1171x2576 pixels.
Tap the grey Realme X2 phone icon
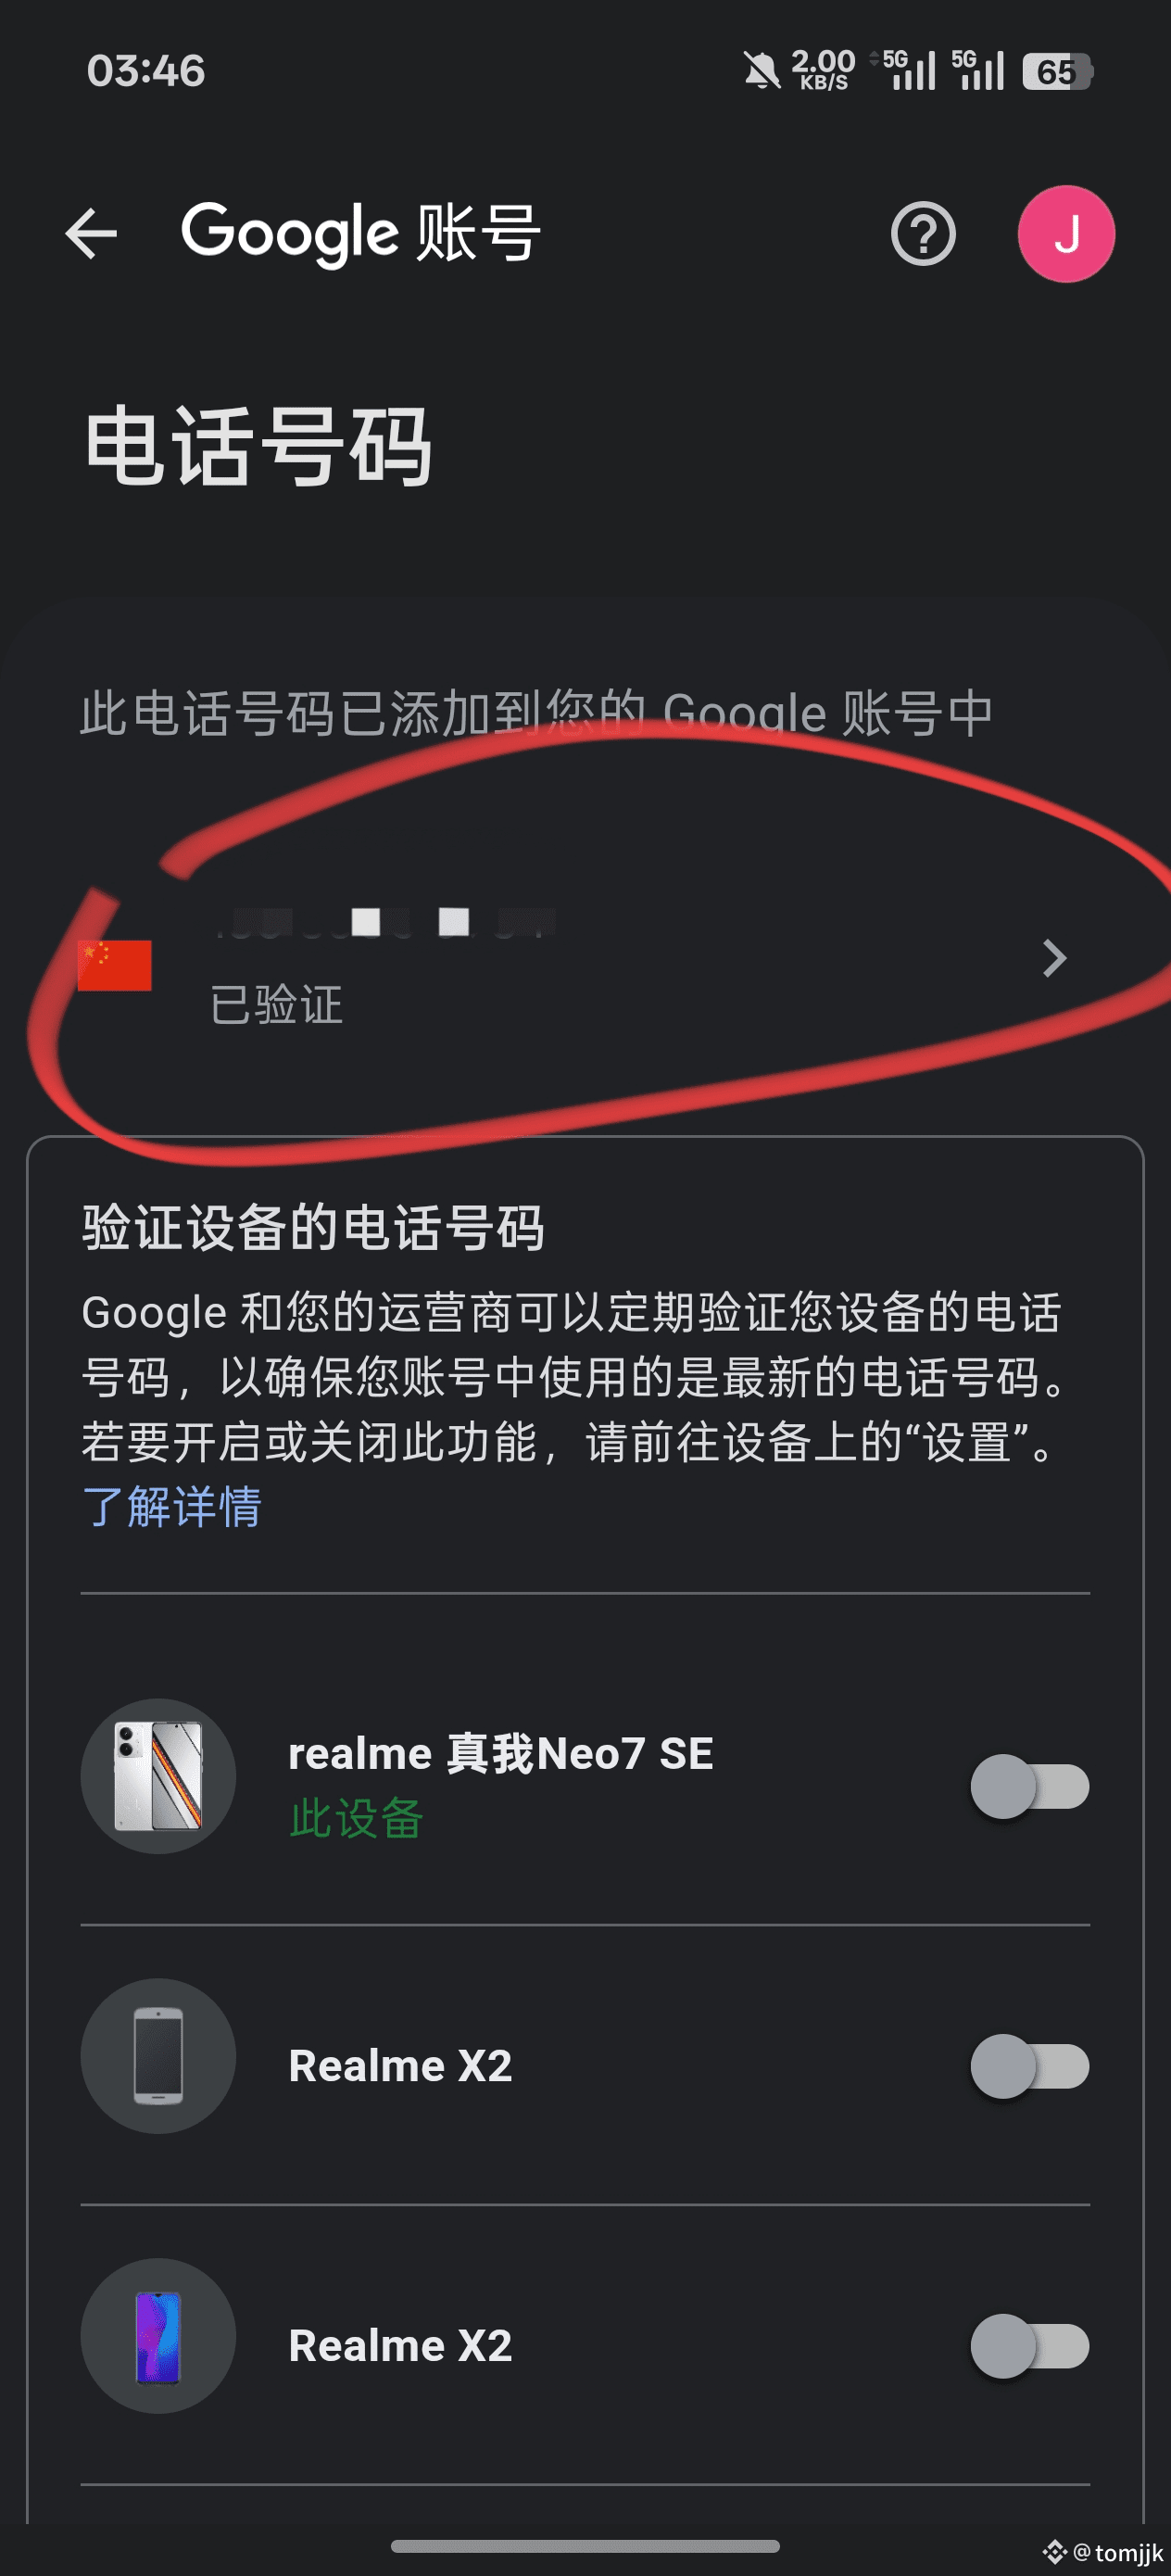(158, 2056)
